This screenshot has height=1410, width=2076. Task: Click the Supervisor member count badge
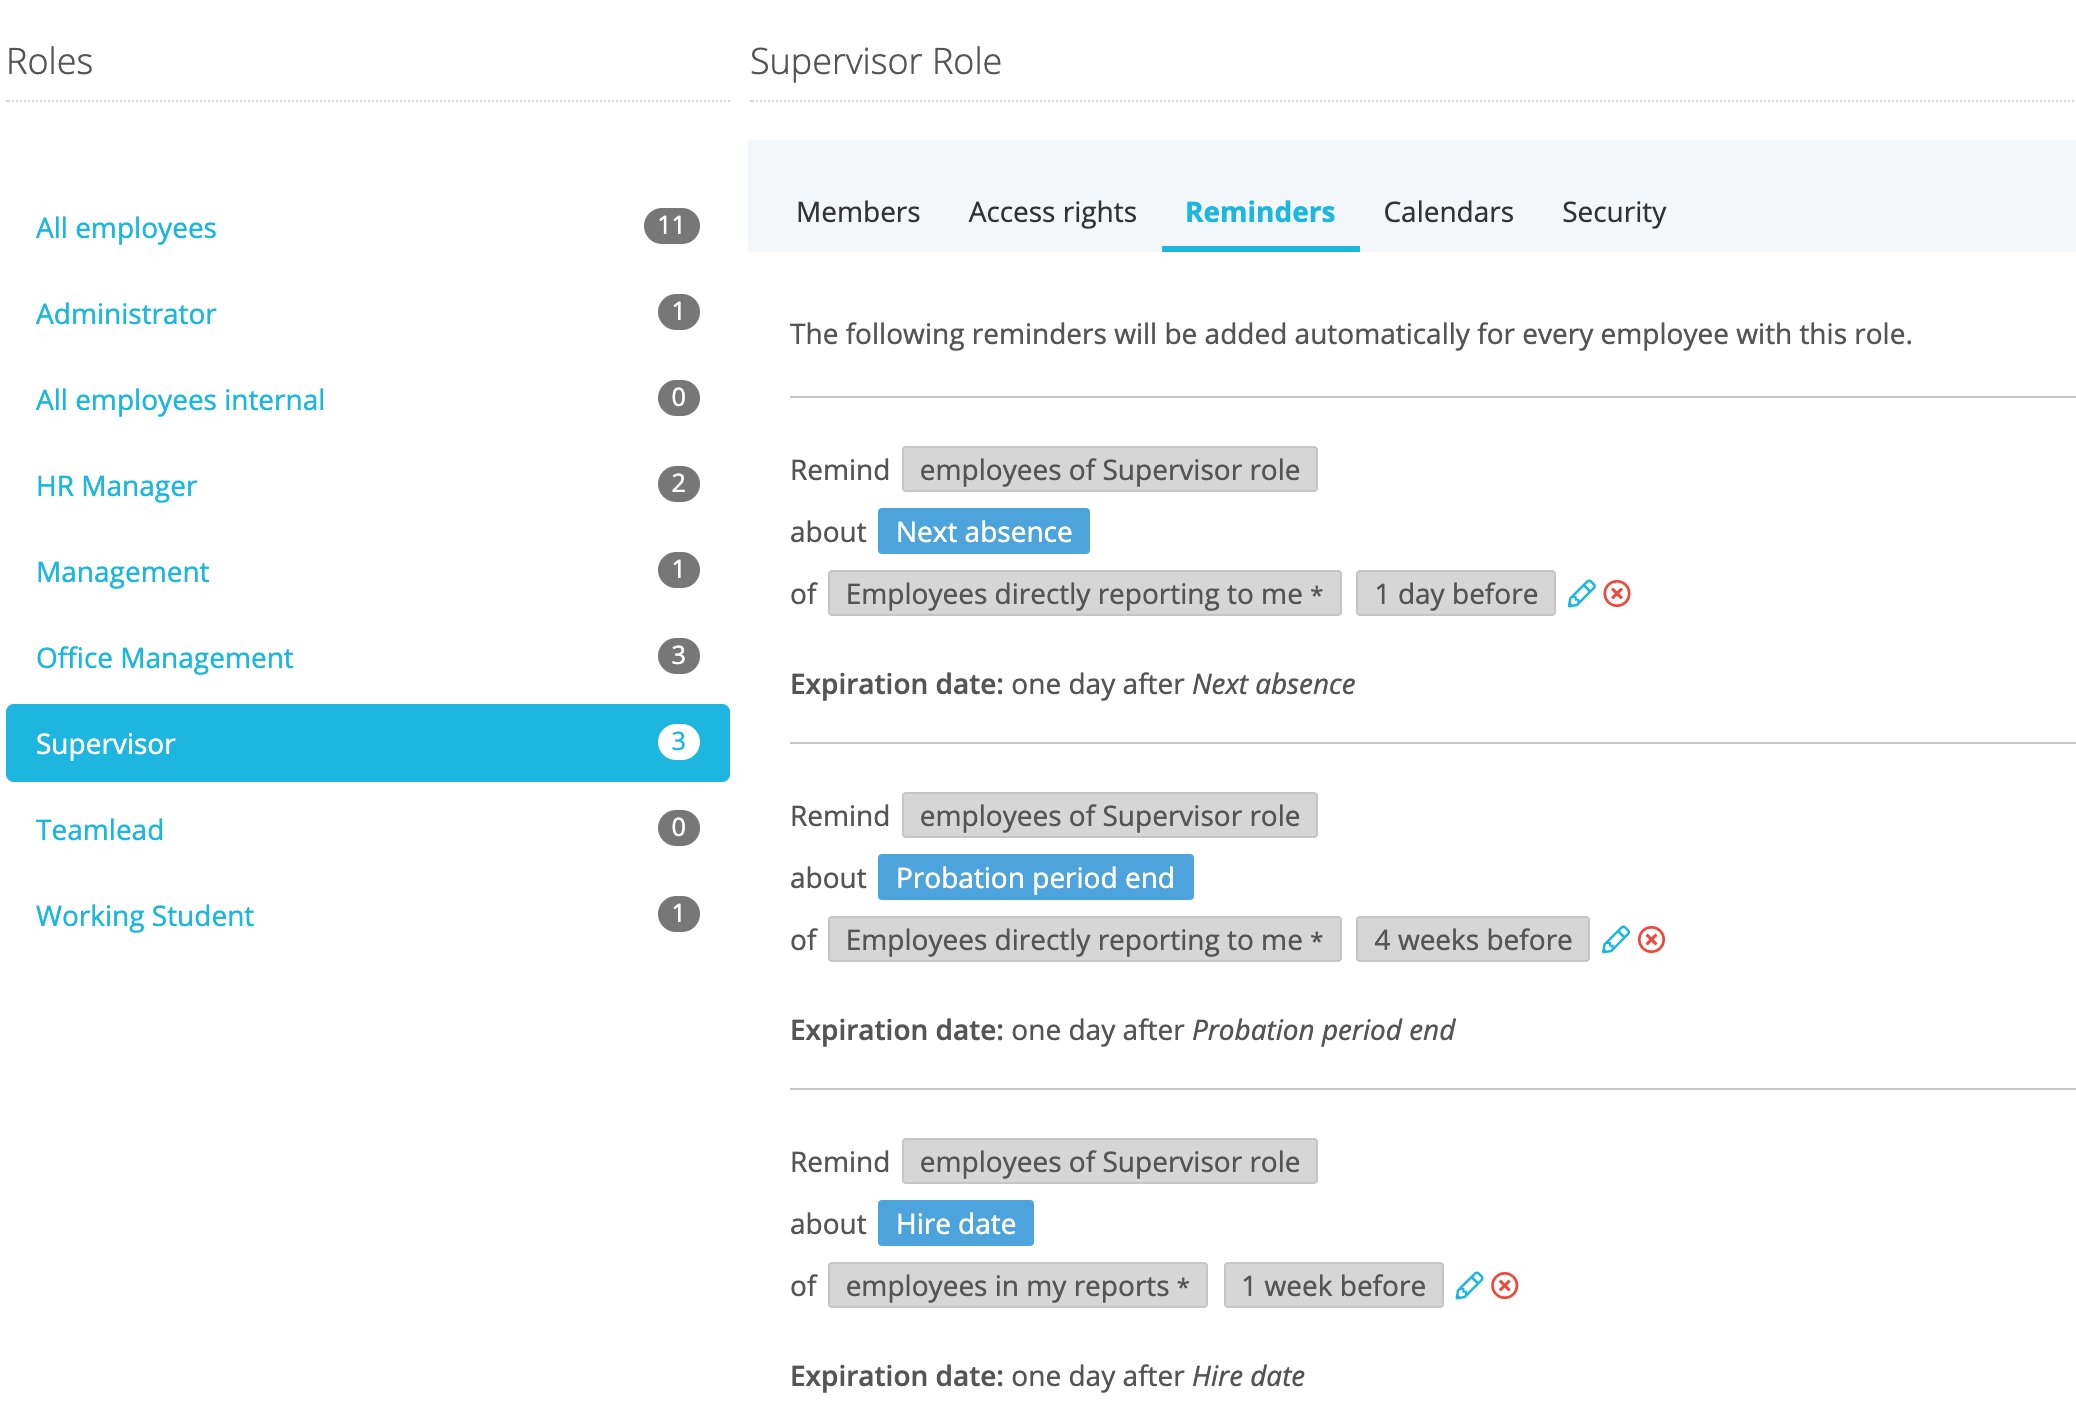pyautogui.click(x=678, y=742)
